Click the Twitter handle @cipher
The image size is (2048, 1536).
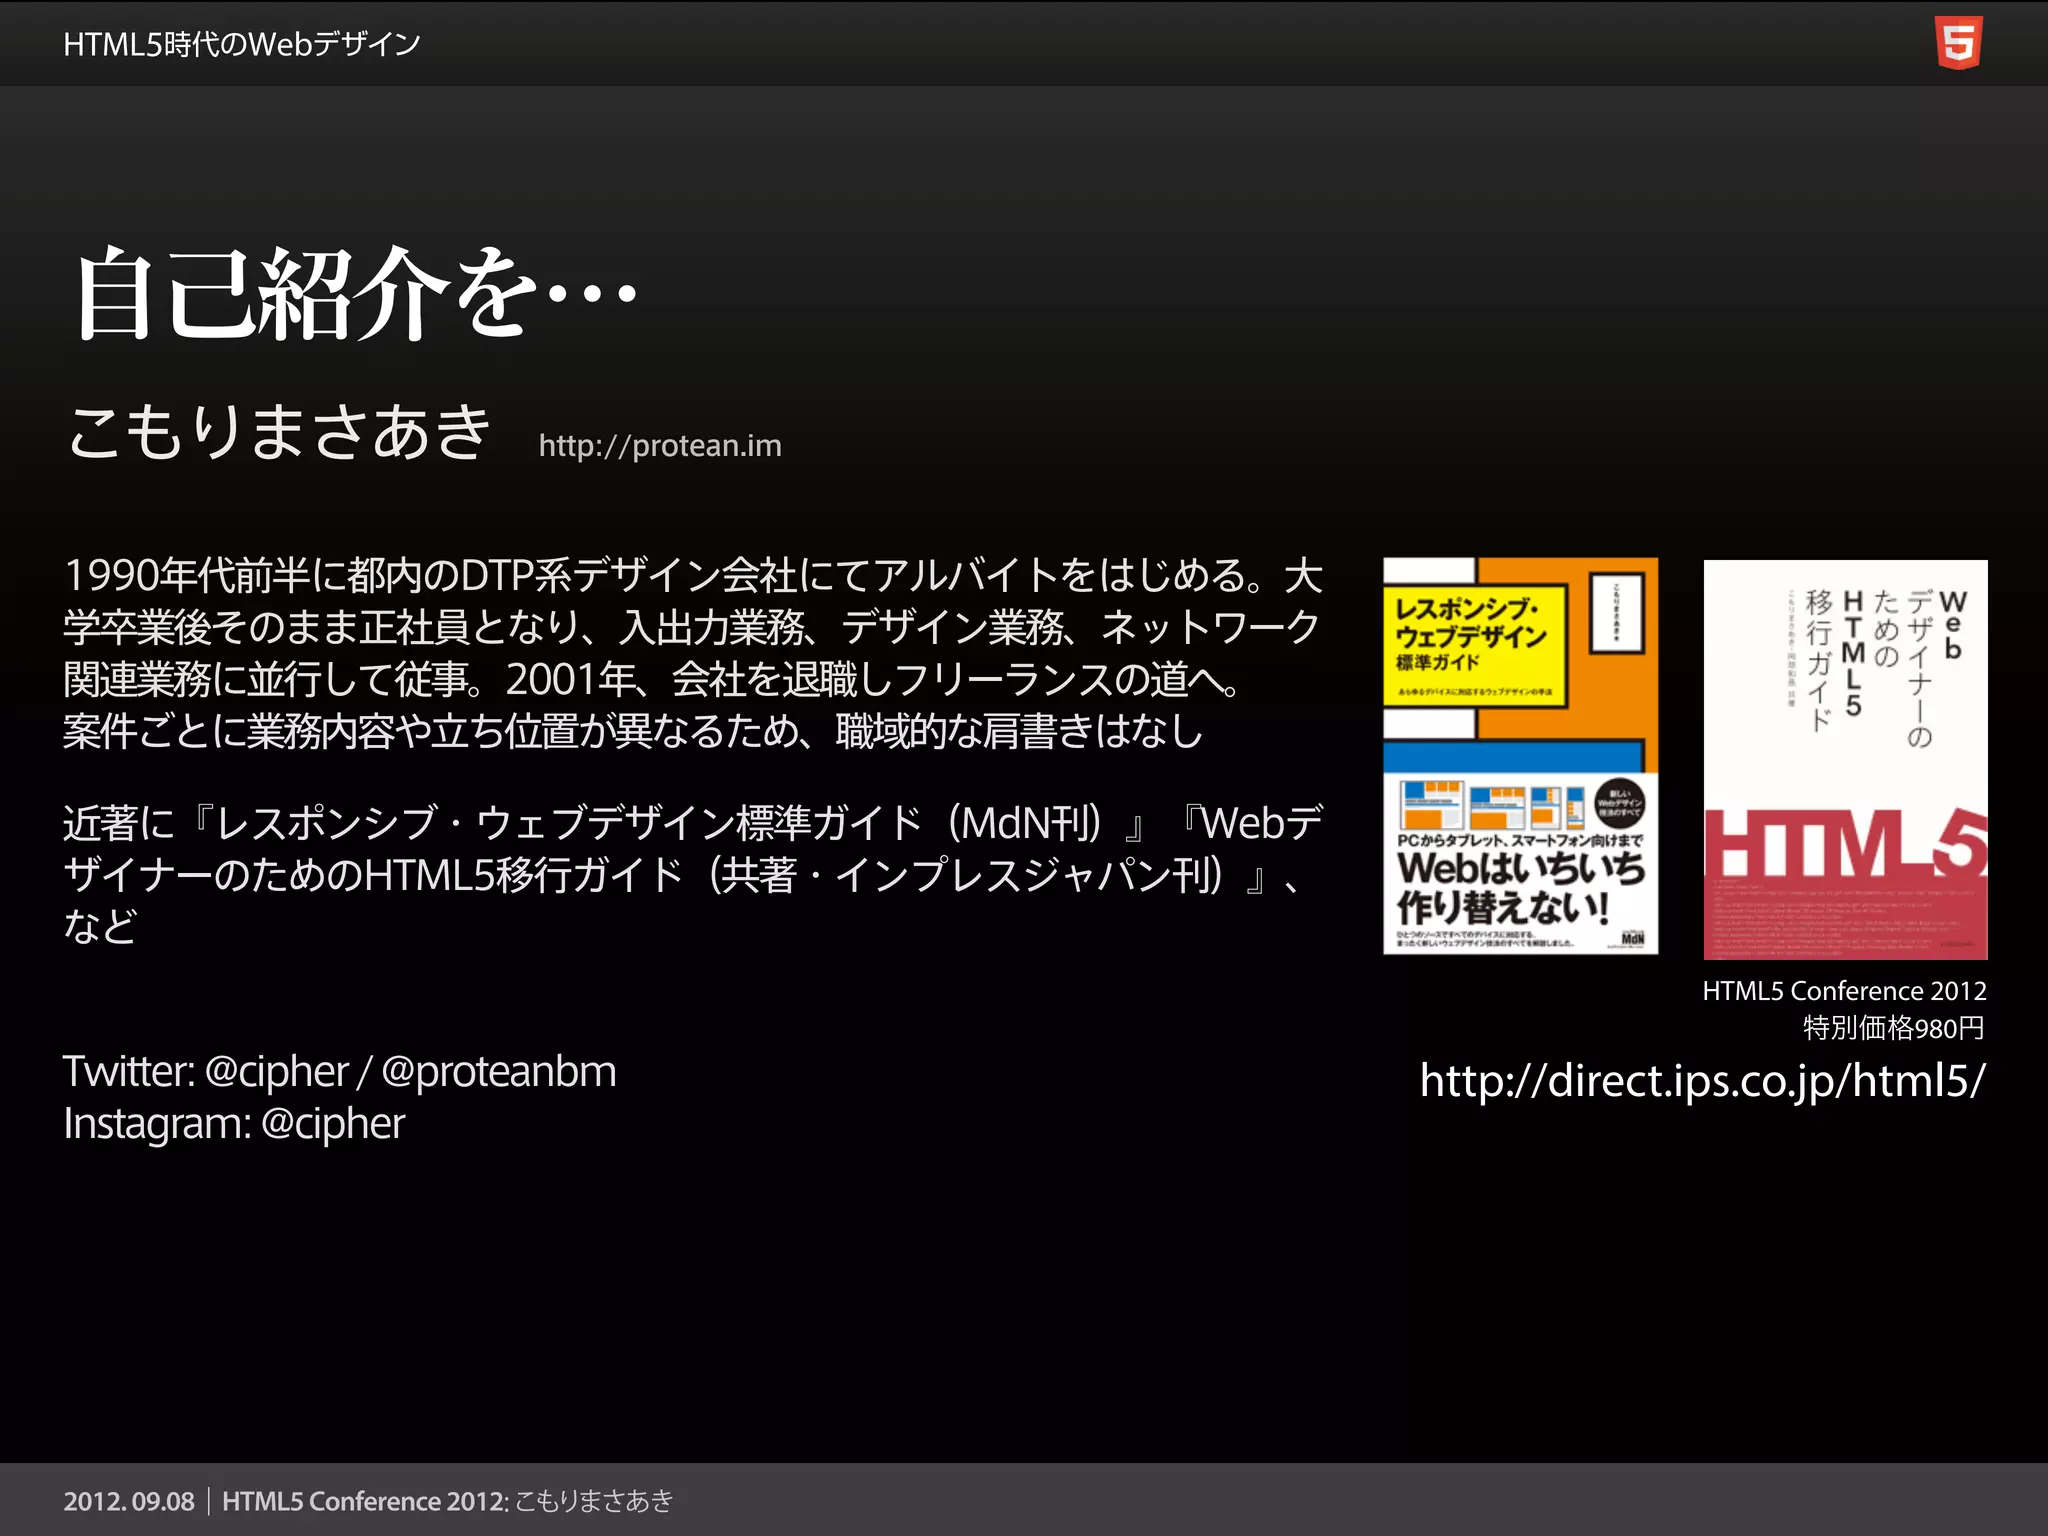(276, 1071)
